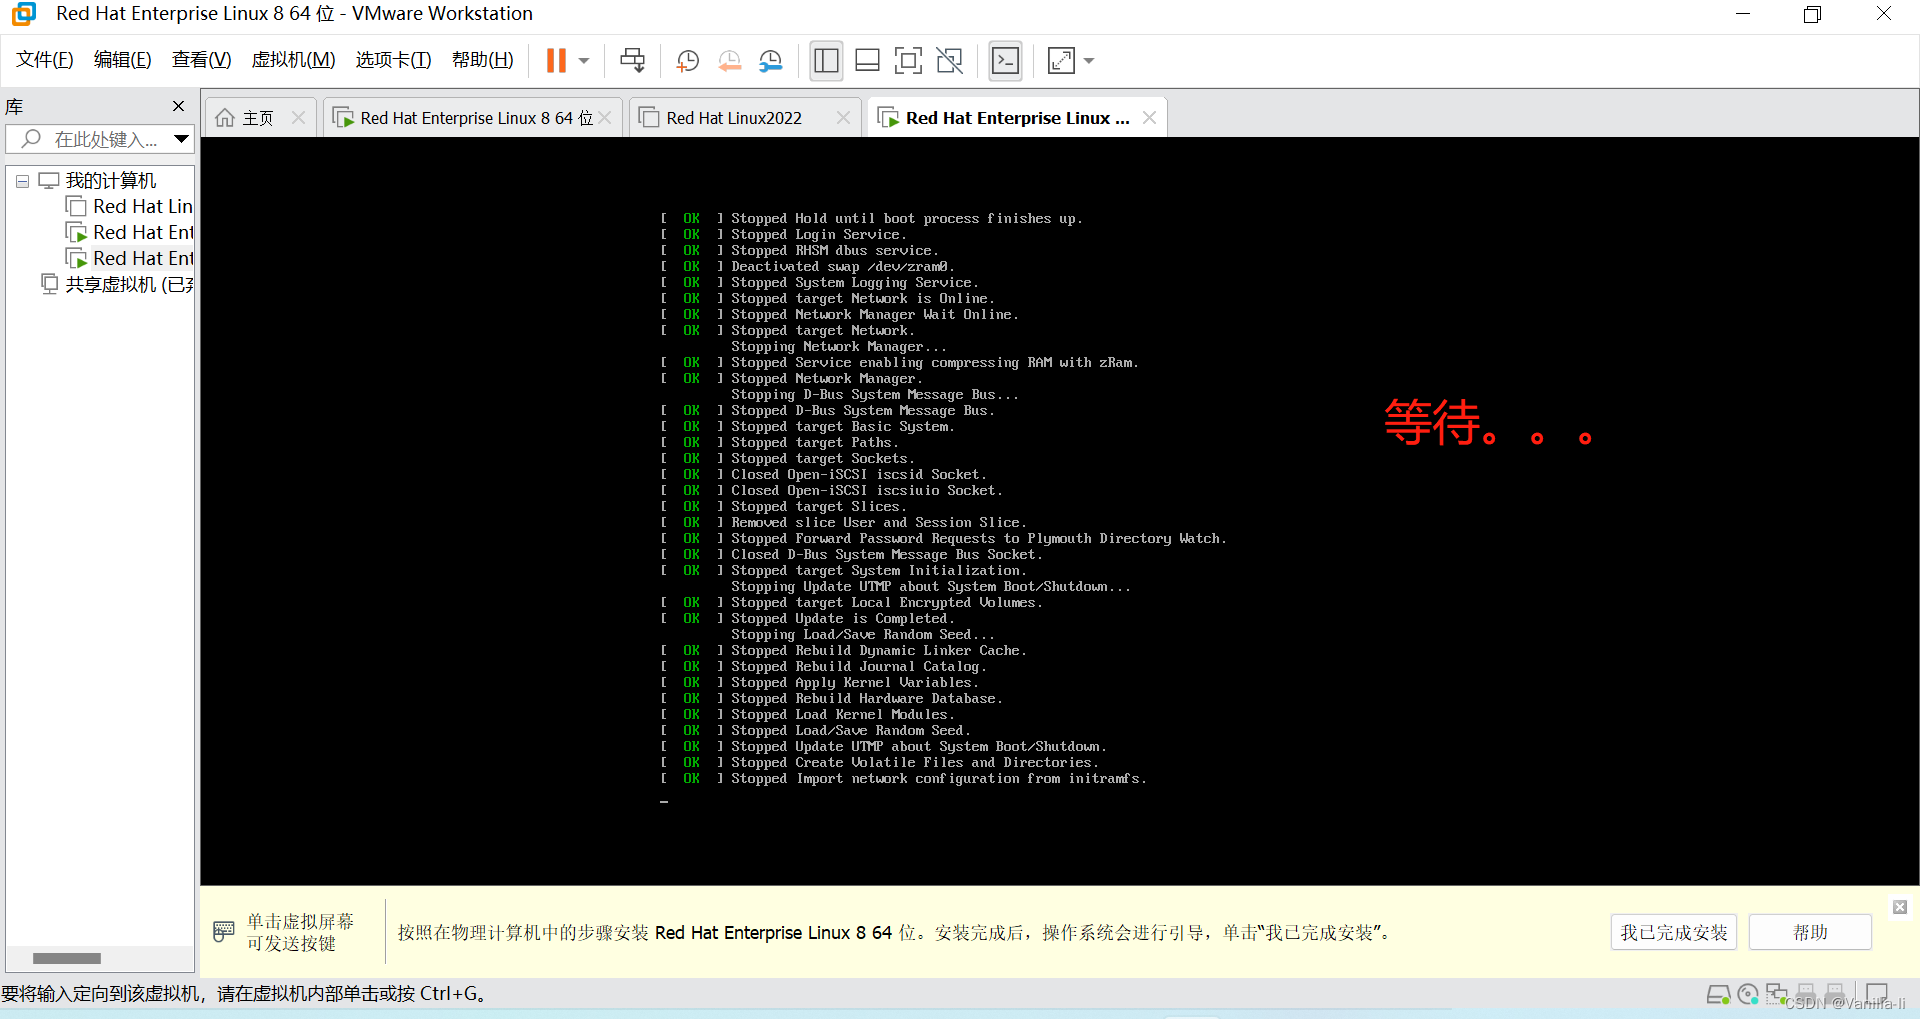
Task: Close the Red Hat Enterprise Linux 8 64 位 tab
Action: 605,118
